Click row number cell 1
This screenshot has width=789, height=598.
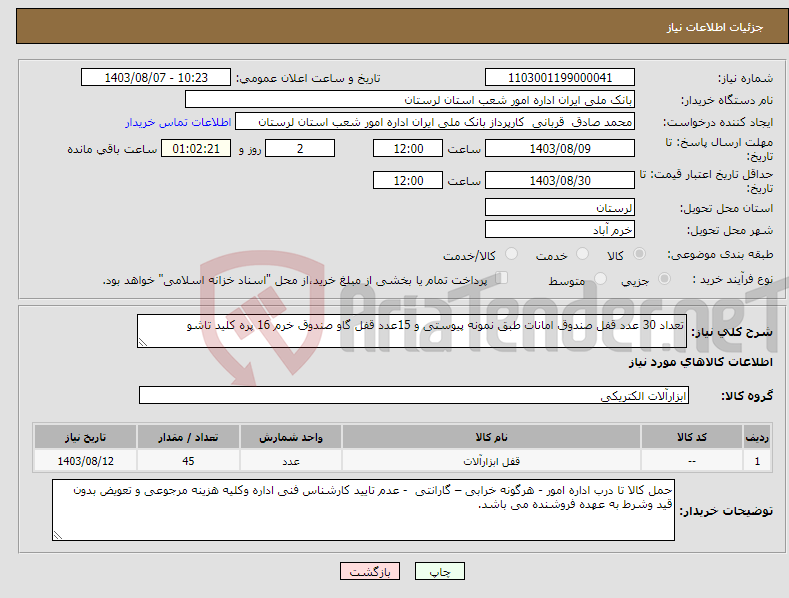click(x=757, y=461)
